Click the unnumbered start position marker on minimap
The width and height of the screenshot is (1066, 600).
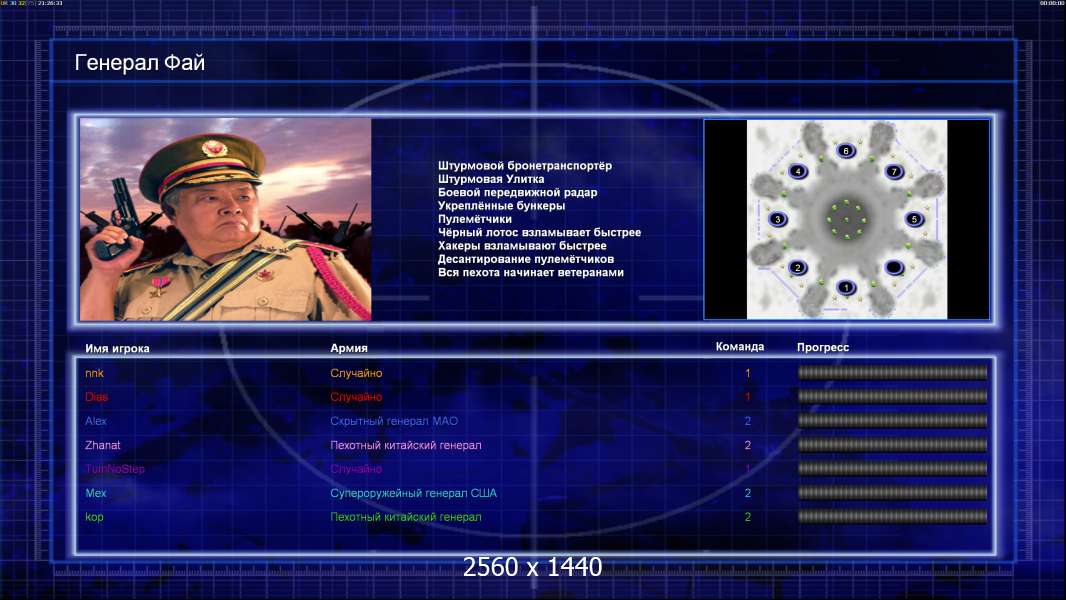point(895,267)
